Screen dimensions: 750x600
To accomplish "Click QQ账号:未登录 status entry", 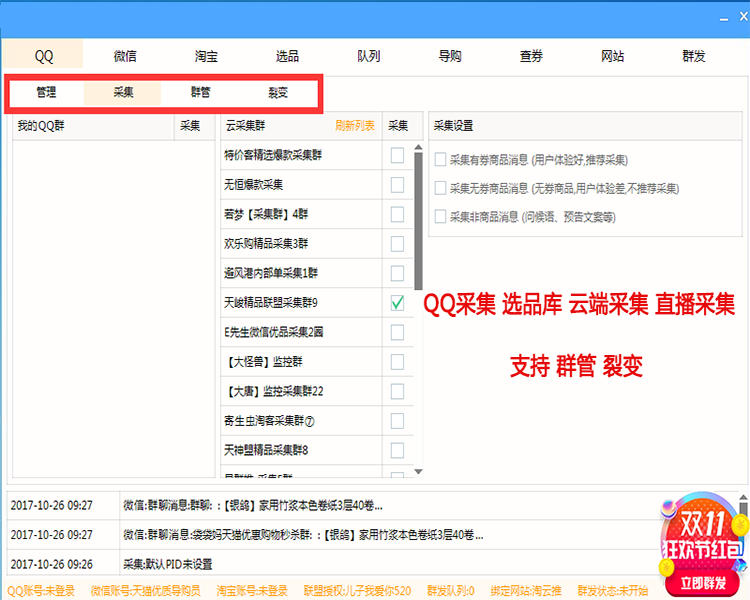I will [41, 591].
